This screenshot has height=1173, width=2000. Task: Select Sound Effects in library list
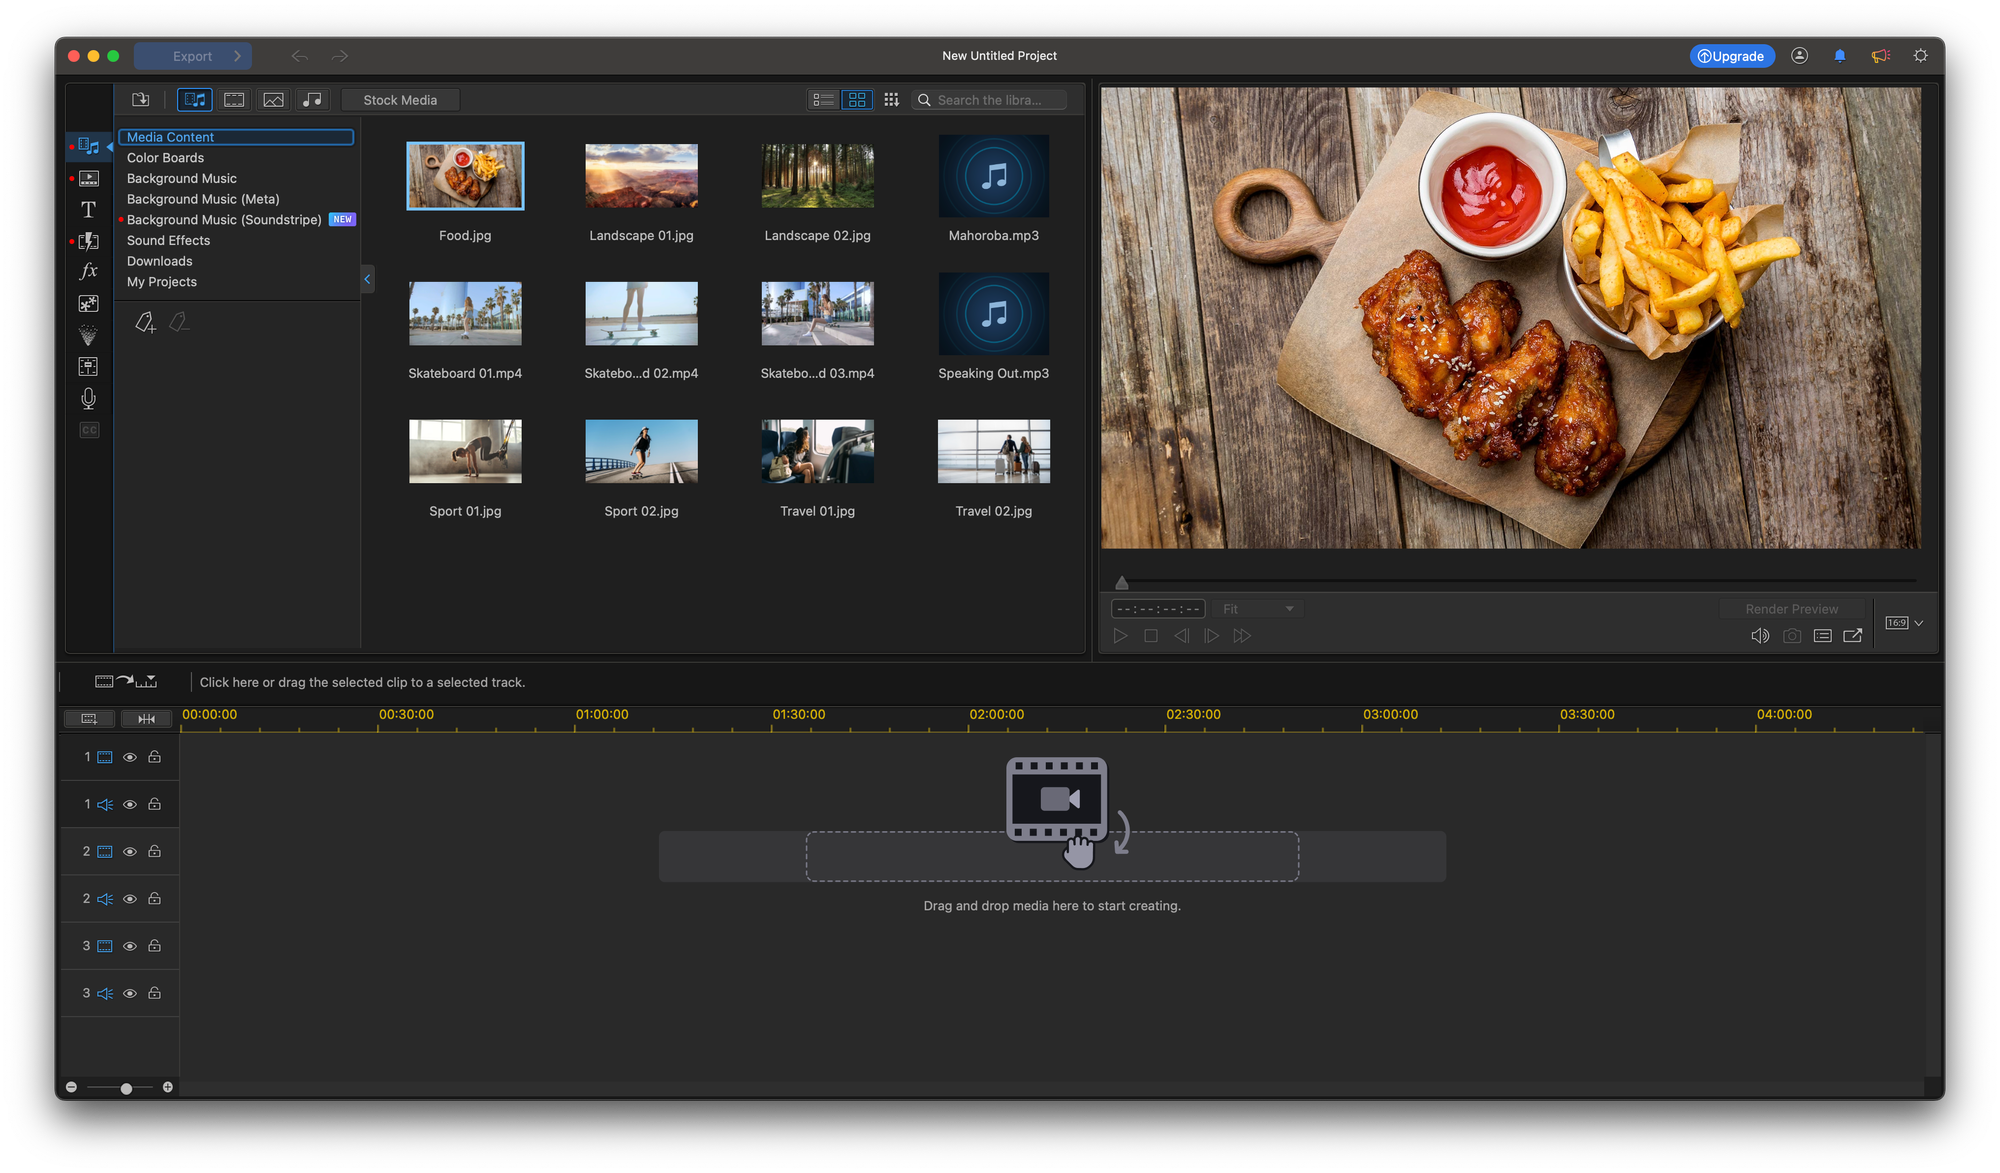pyautogui.click(x=168, y=241)
